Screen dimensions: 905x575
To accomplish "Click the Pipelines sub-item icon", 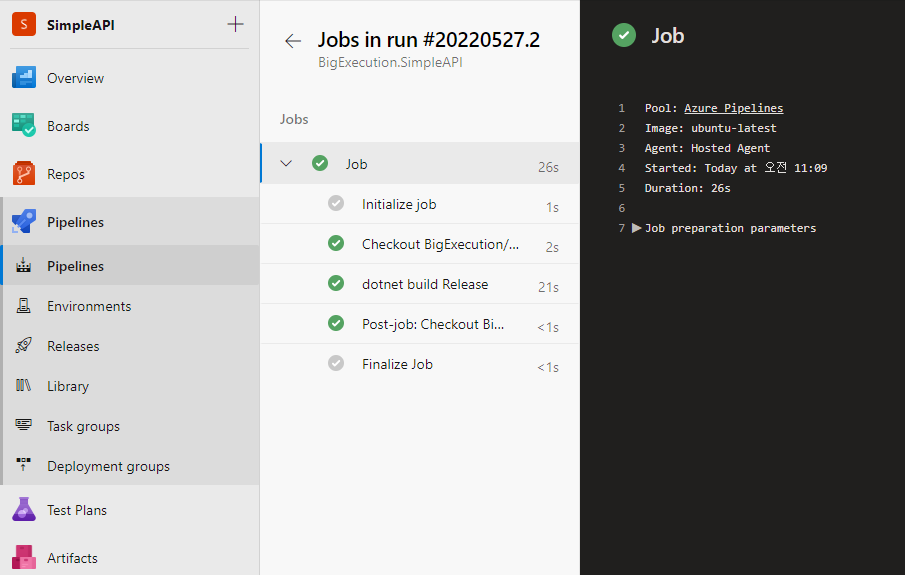I will coord(24,266).
